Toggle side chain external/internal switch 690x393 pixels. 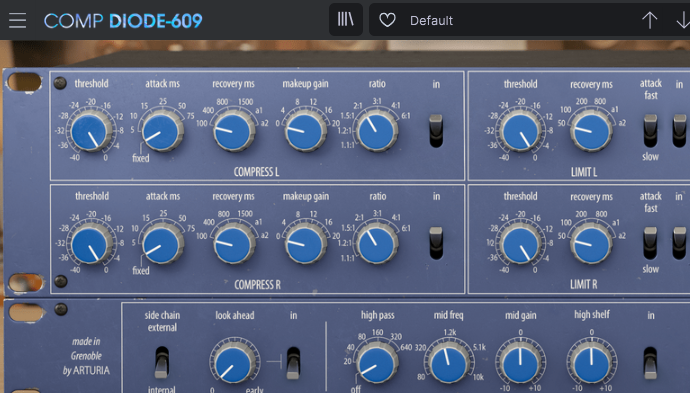tap(161, 363)
